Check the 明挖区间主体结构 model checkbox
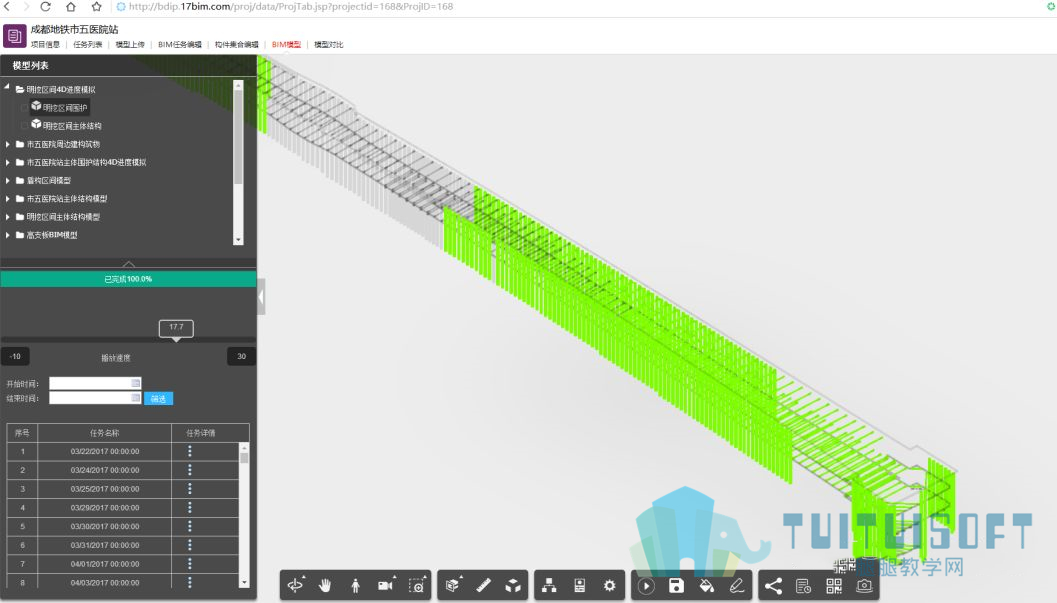 (x=25, y=126)
